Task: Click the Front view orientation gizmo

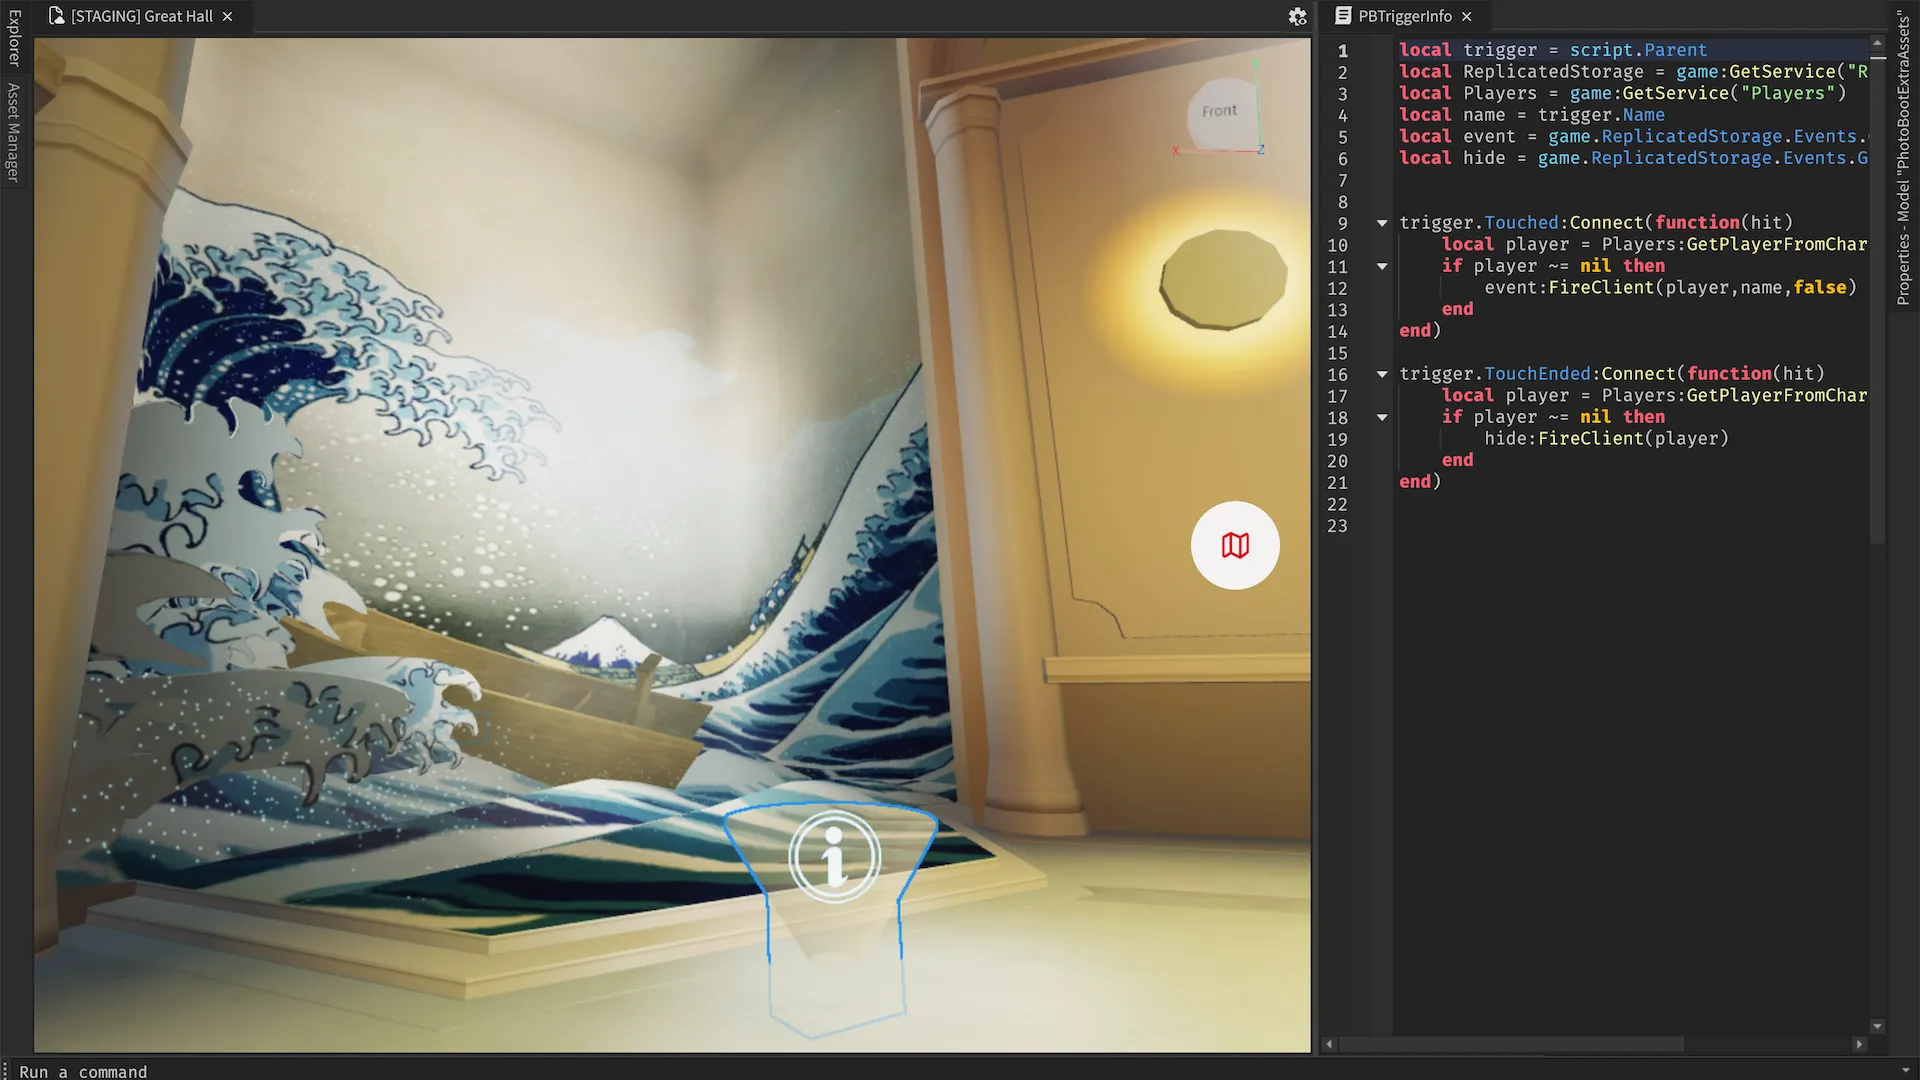Action: point(1220,112)
